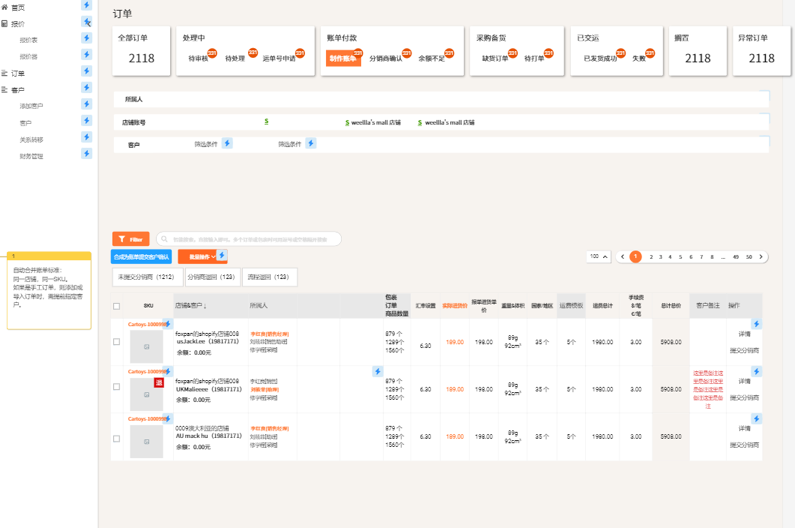
Task: Click the 报价 calculator icon in sidebar
Action: [5, 23]
